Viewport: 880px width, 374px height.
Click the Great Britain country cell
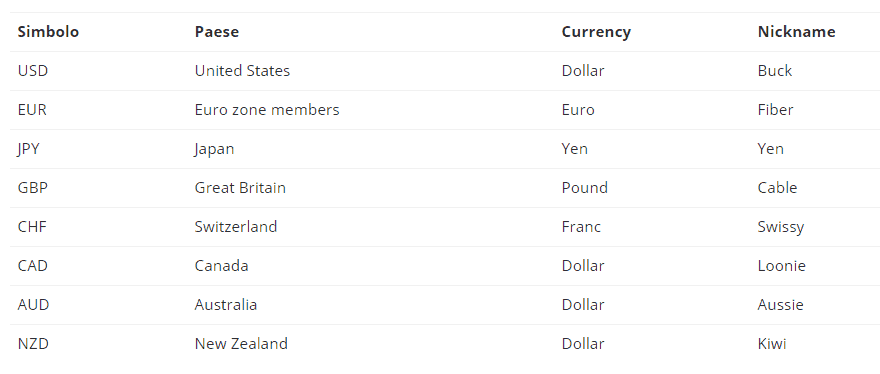pos(240,188)
